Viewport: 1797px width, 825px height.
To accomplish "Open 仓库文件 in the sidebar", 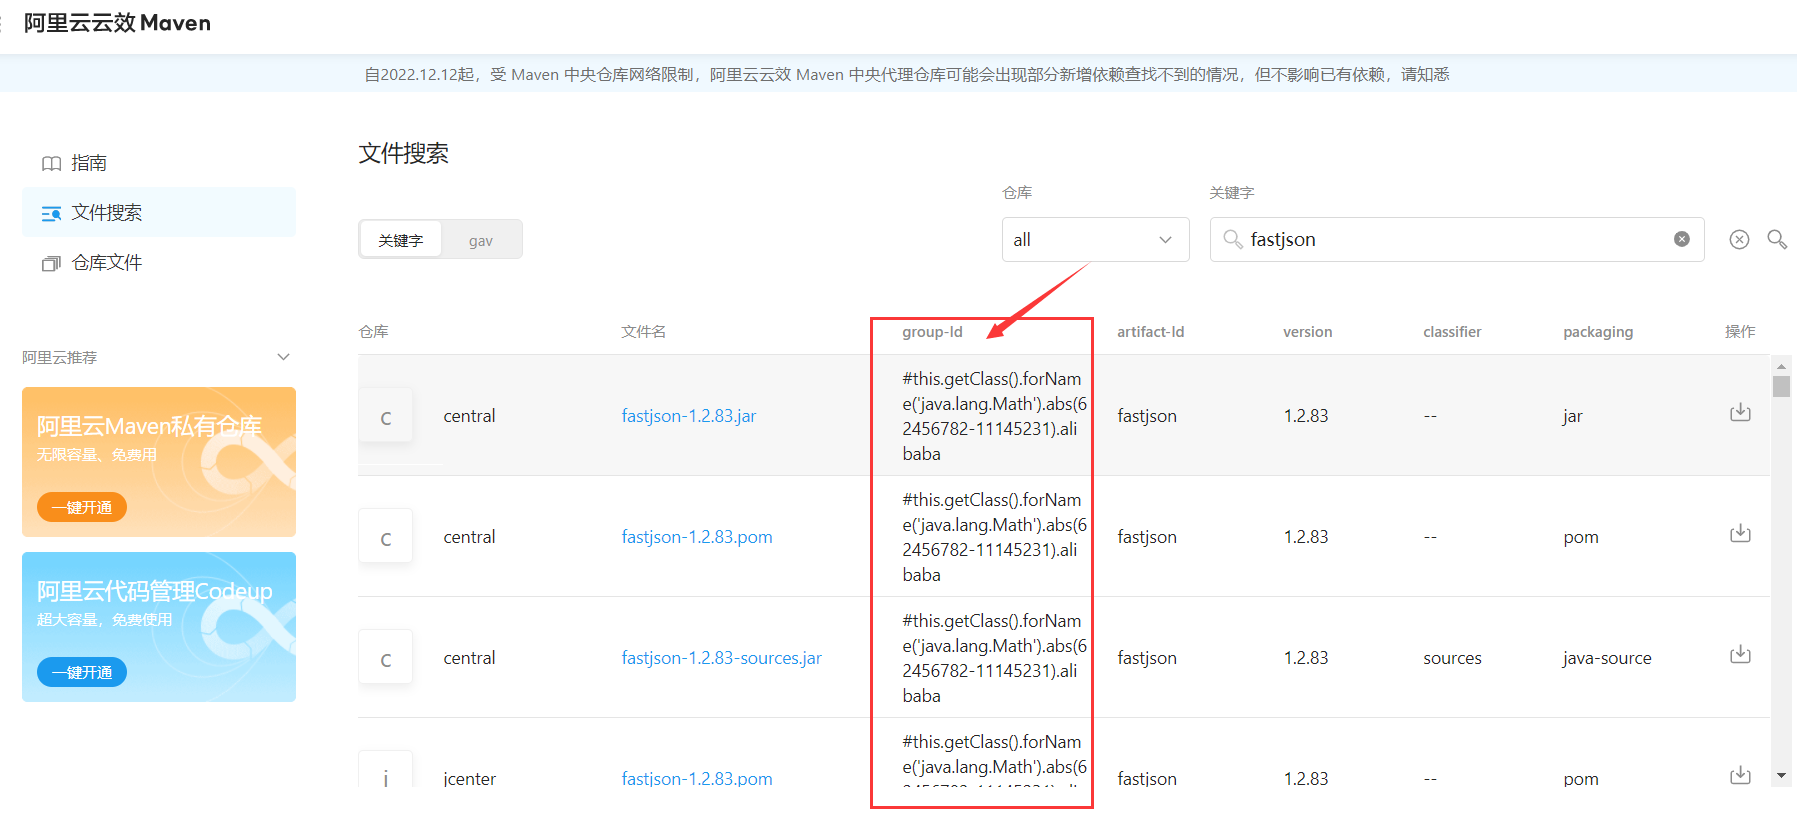I will (107, 263).
